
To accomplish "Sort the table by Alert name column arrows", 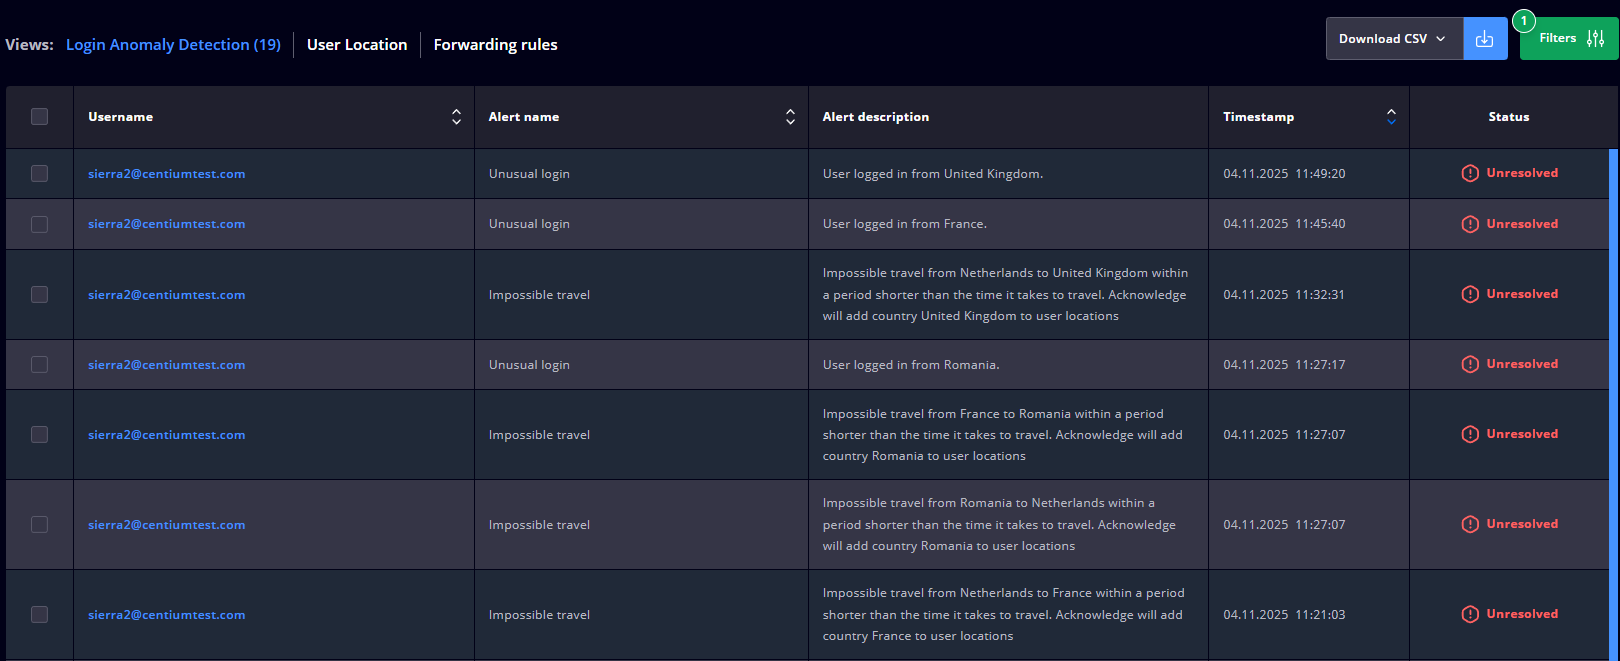I will pyautogui.click(x=790, y=117).
